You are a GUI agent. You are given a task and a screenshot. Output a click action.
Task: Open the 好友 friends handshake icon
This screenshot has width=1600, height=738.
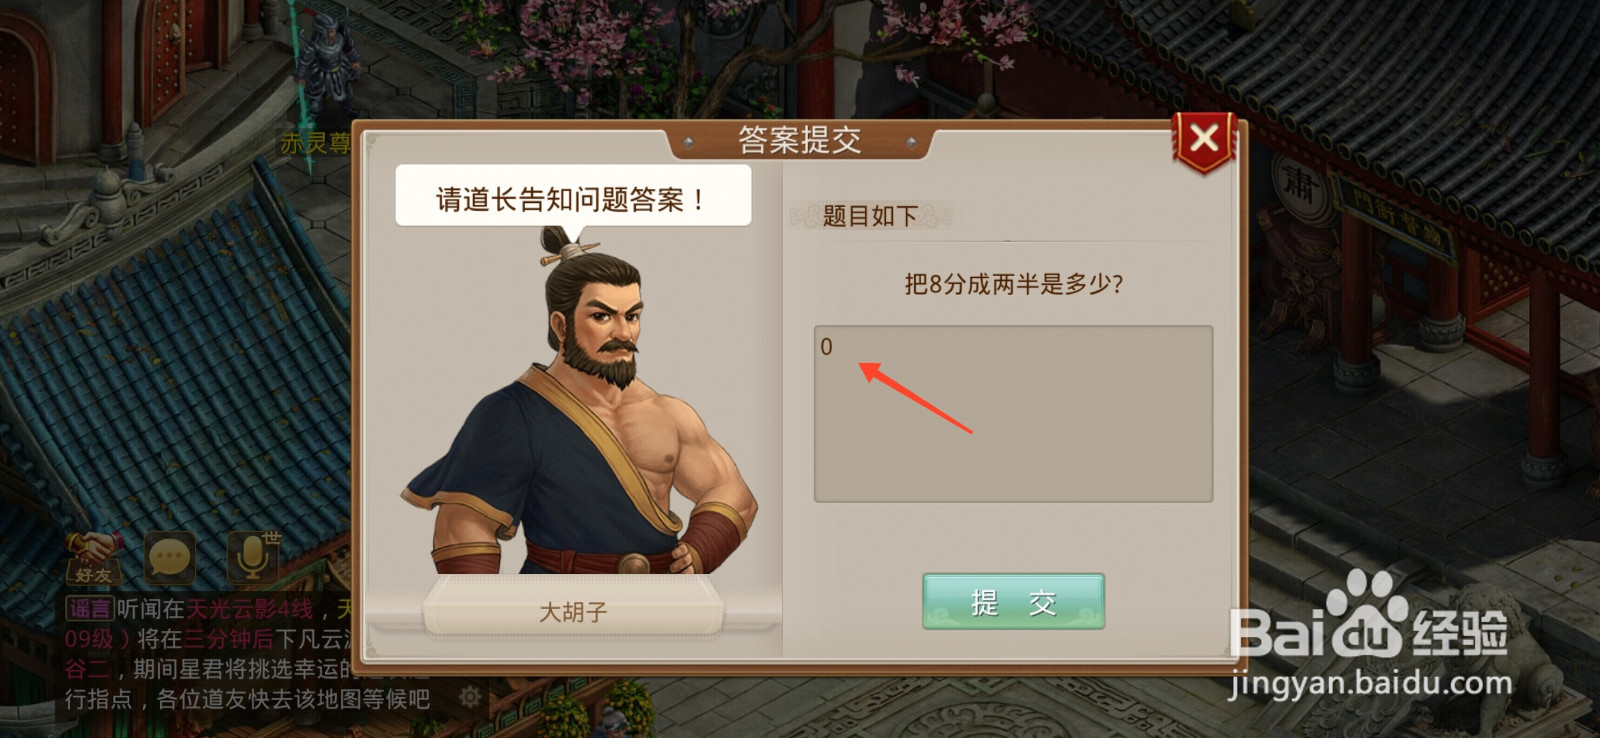(x=94, y=558)
